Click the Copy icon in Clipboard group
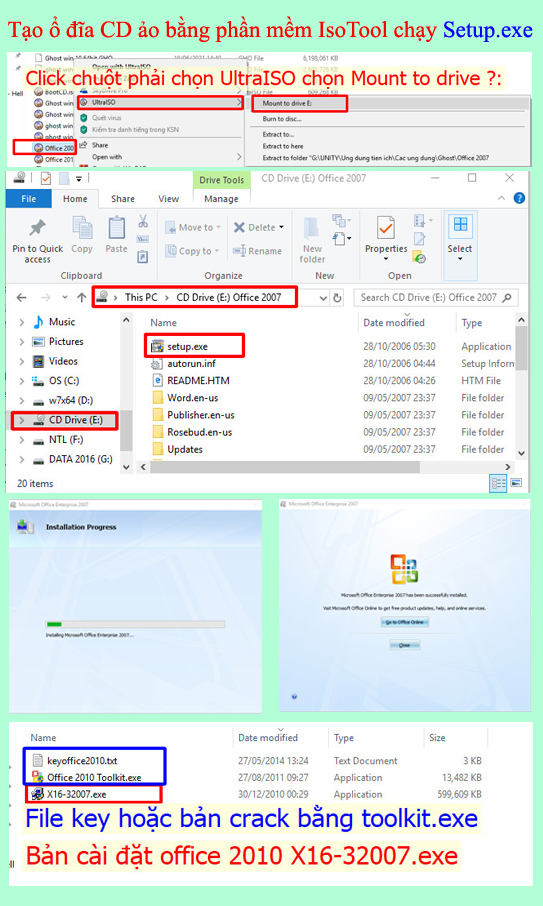Image resolution: width=543 pixels, height=906 pixels. [x=82, y=228]
